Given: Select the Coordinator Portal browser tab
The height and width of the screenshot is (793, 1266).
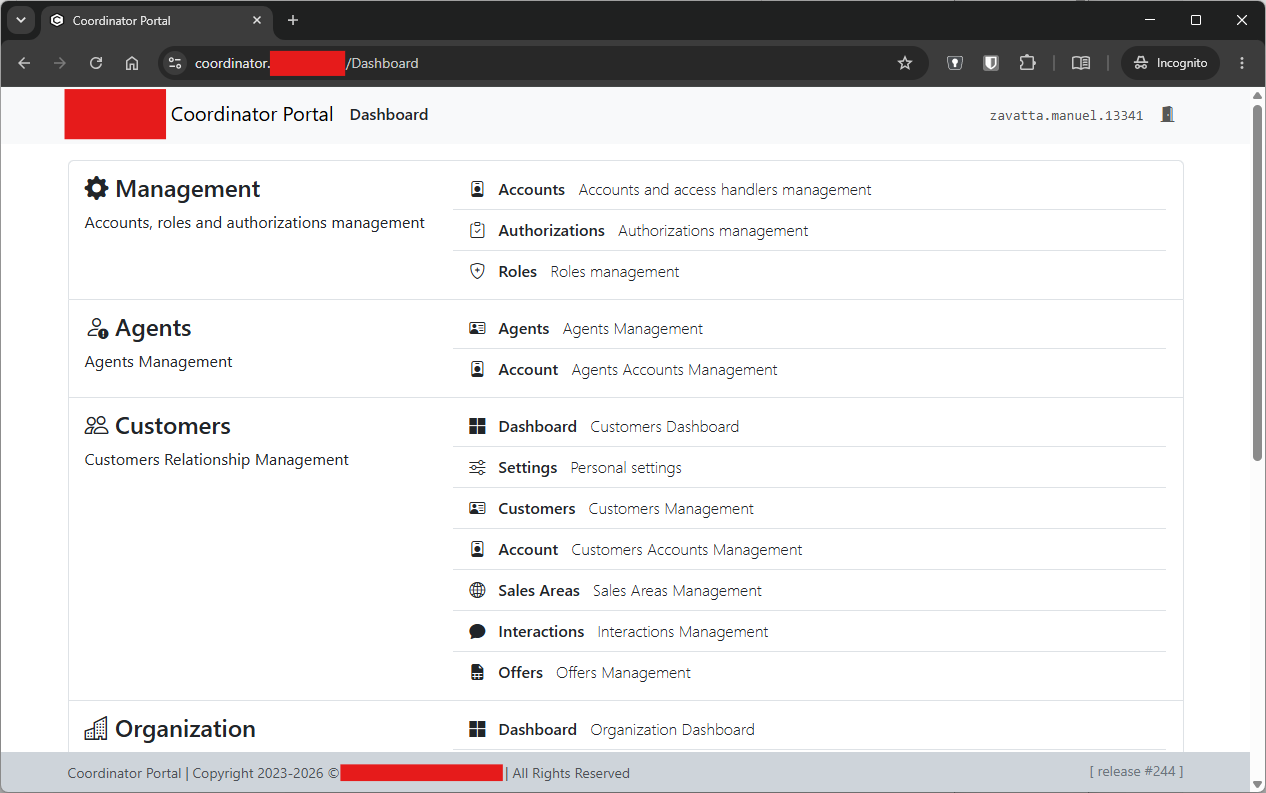Looking at the screenshot, I should (155, 20).
